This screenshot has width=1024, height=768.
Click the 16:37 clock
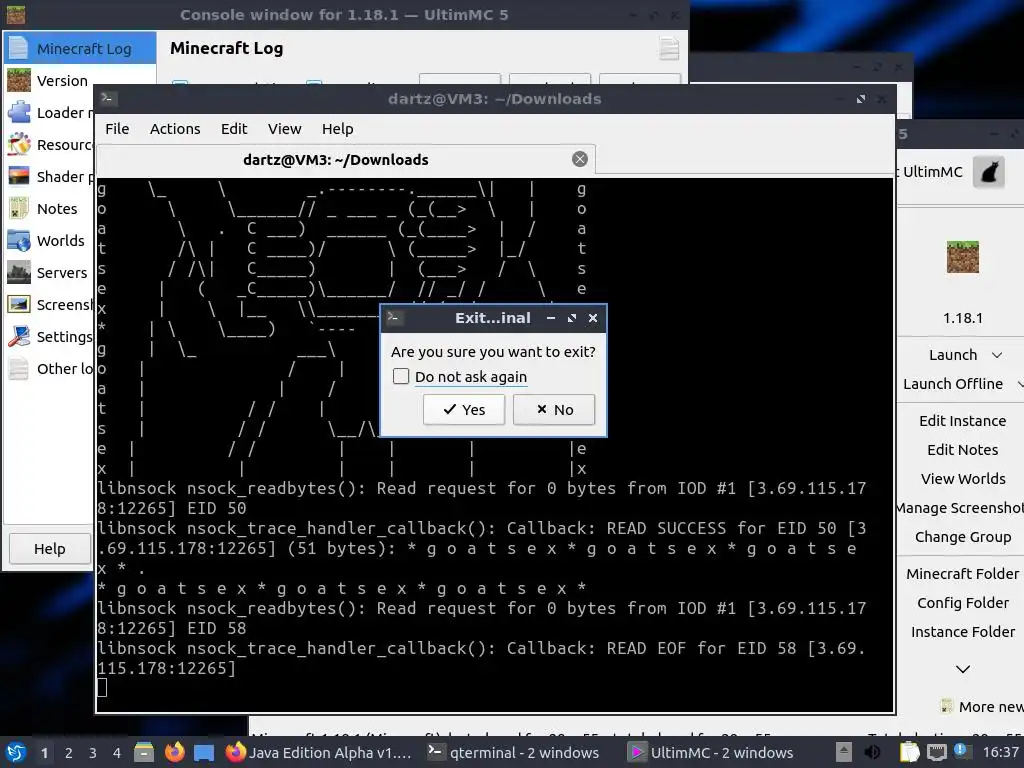click(x=1000, y=752)
